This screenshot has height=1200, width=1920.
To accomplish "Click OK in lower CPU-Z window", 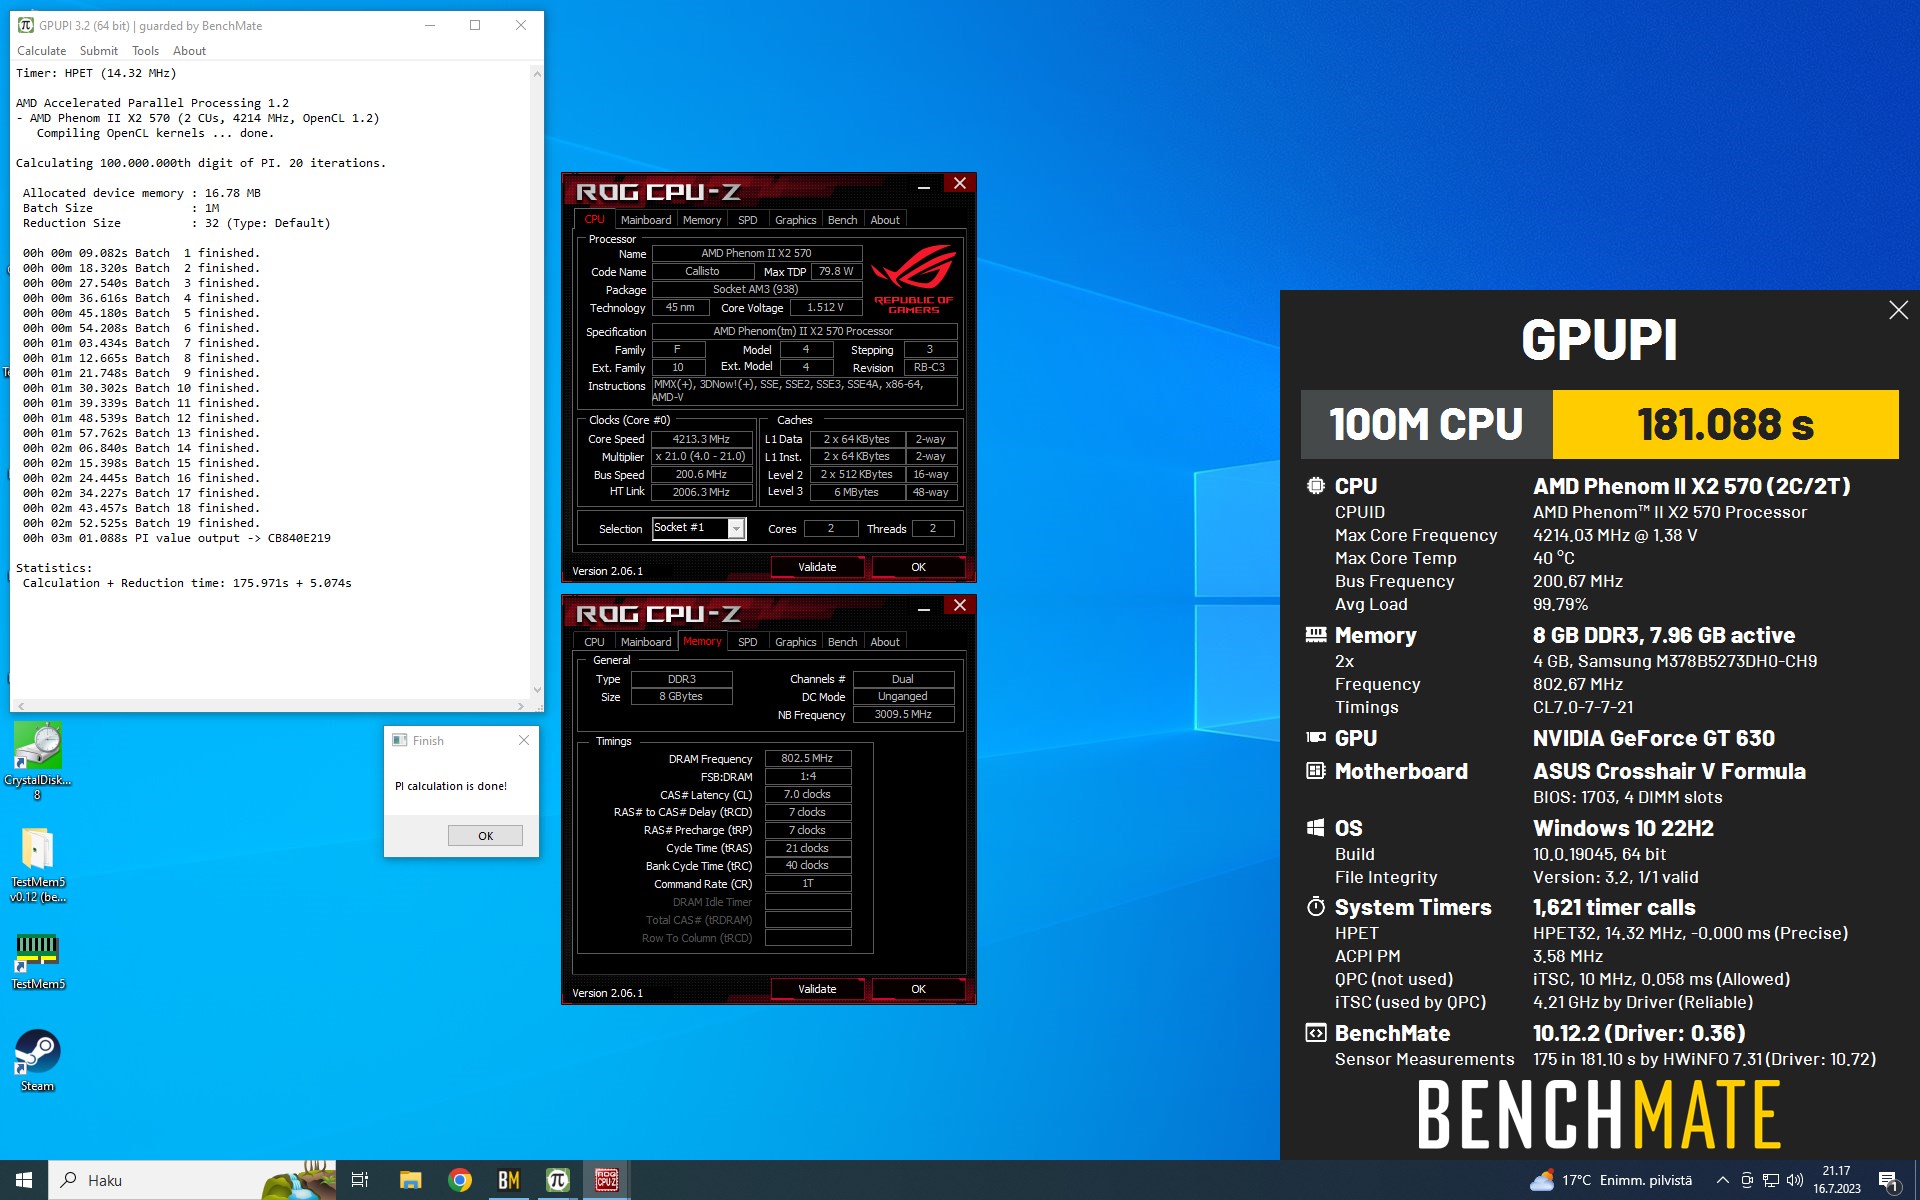I will click(x=918, y=989).
